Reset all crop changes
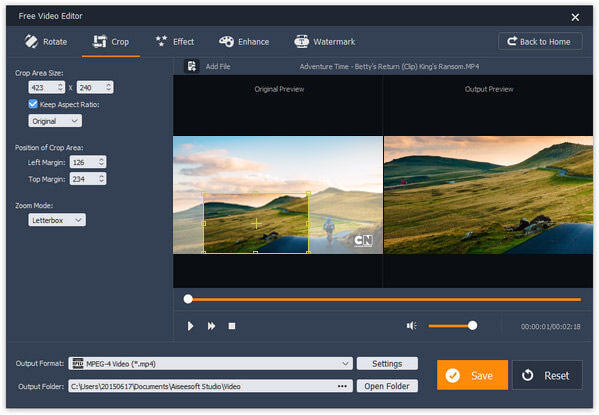Screen dimensions: 599x415 pos(547,375)
